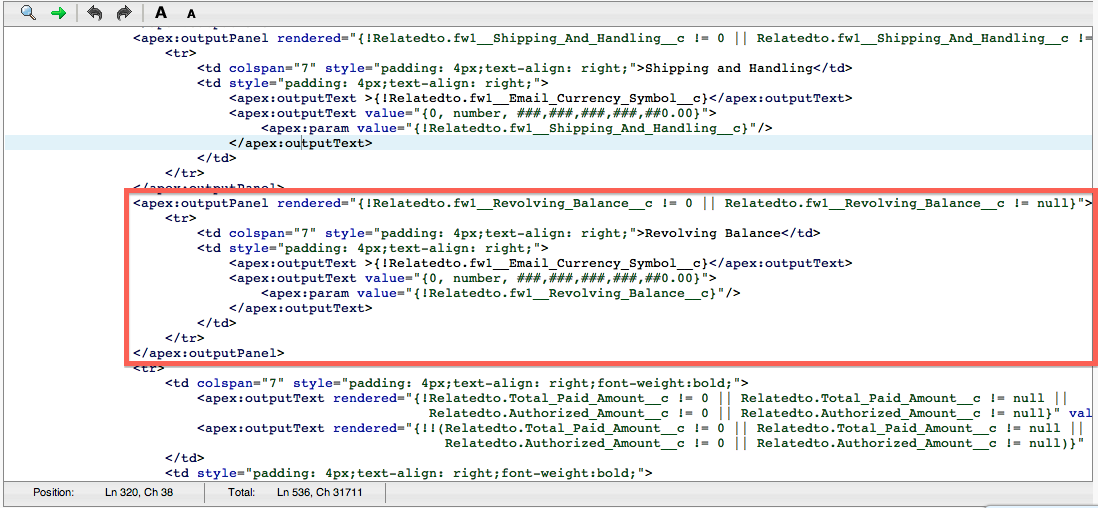The width and height of the screenshot is (1098, 508).
Task: Click the Shipping_And_Handling__c apex:param line
Action: point(517,128)
